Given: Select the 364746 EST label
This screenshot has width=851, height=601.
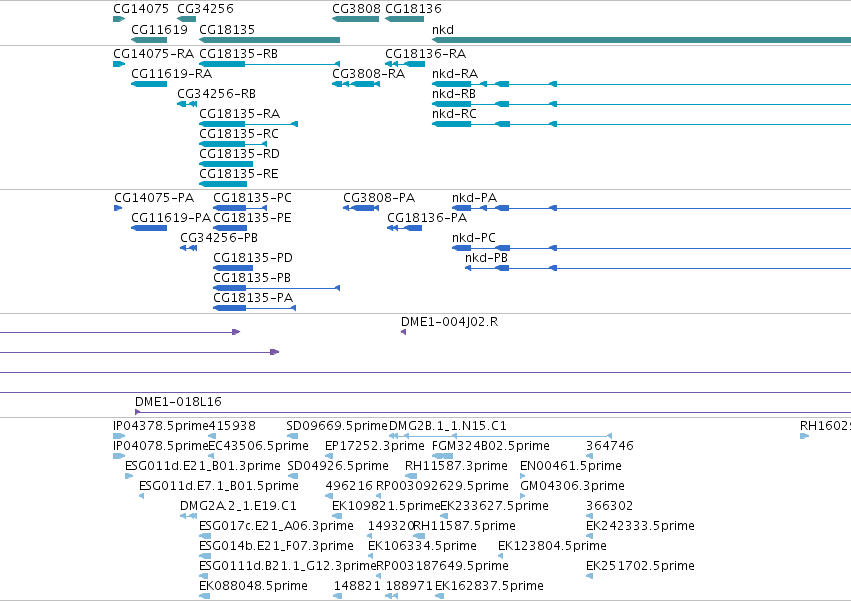Looking at the screenshot, I should [610, 446].
